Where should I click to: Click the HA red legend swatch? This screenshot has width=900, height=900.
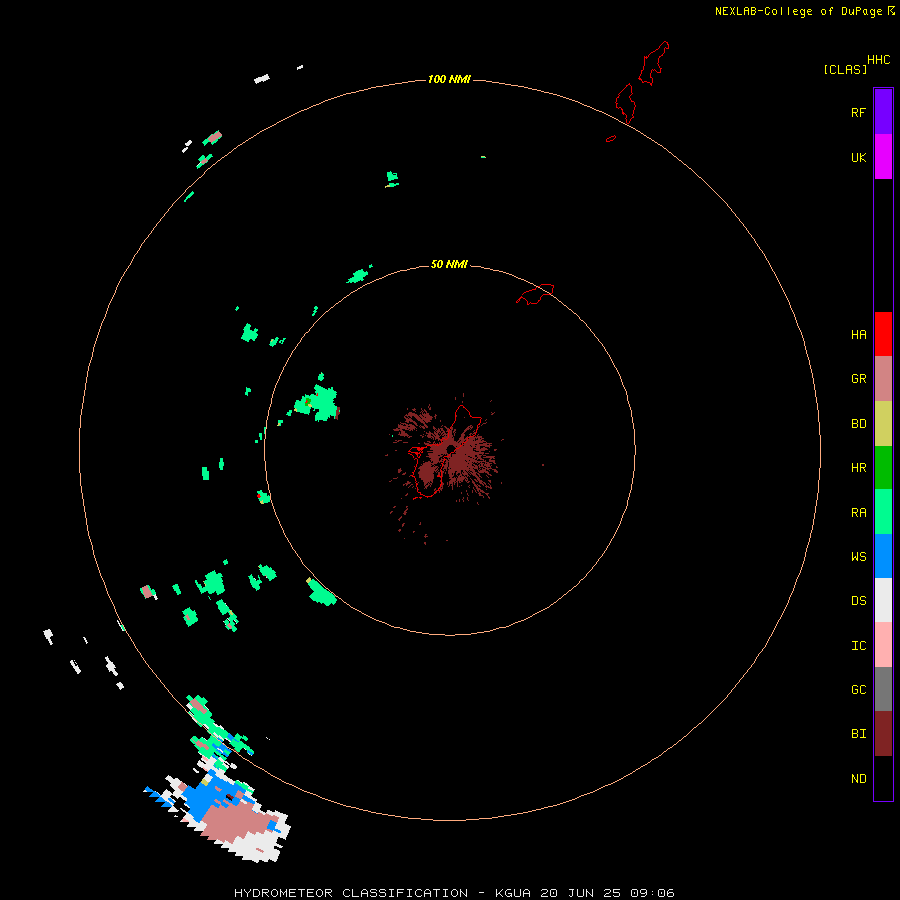click(x=883, y=334)
